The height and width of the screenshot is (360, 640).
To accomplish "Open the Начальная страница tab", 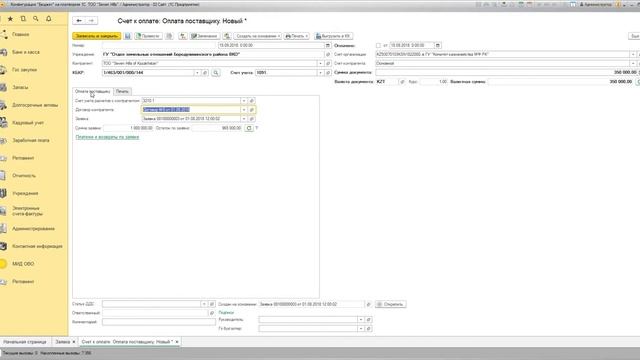I will [x=25, y=342].
